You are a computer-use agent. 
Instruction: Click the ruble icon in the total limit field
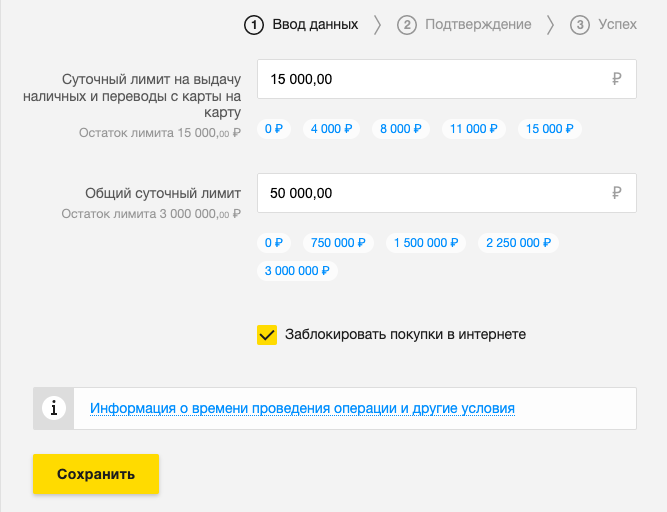coord(616,193)
